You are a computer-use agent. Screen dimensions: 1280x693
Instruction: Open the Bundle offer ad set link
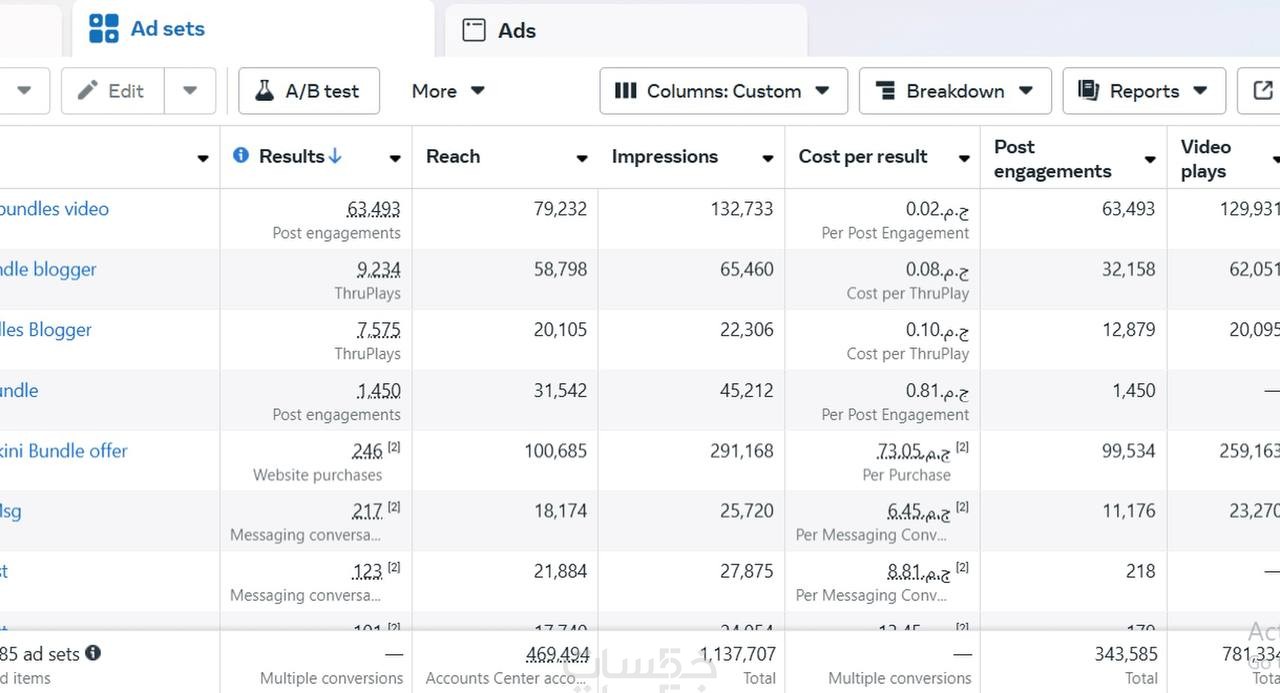coord(64,451)
